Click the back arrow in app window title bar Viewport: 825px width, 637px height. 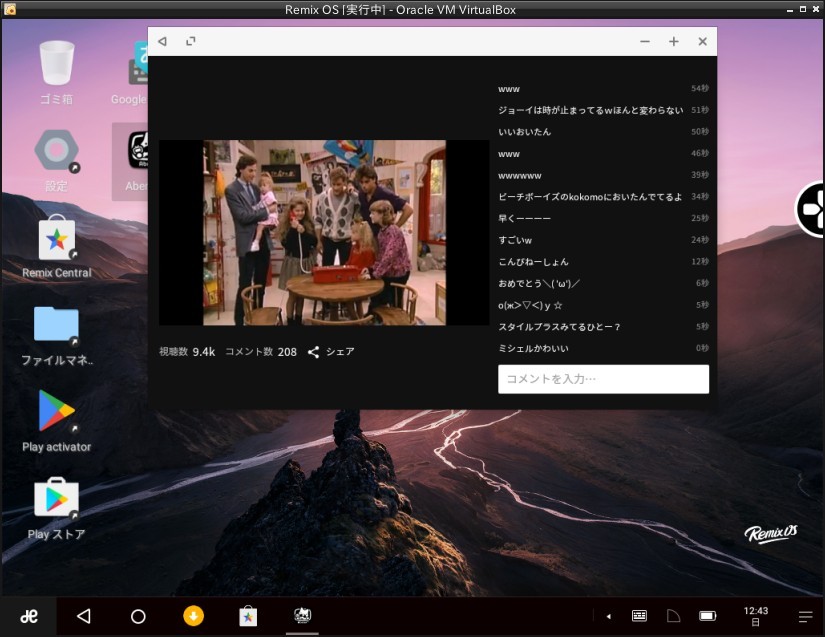pos(163,41)
